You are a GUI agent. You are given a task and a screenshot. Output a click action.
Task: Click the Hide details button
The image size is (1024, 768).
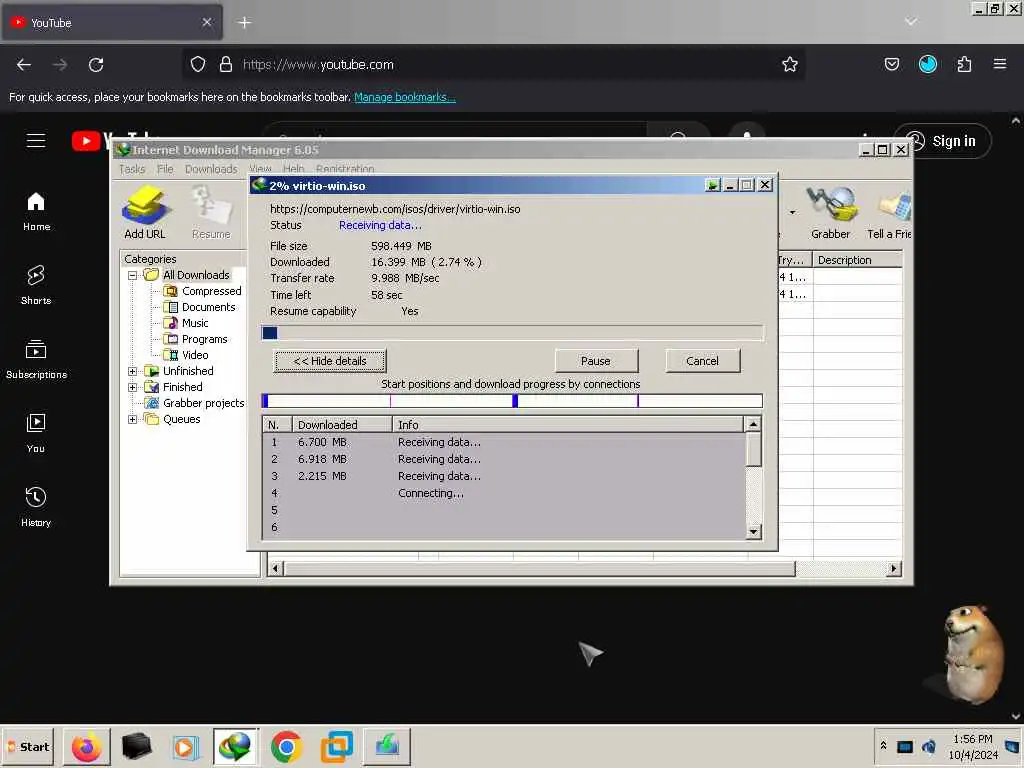pos(330,361)
